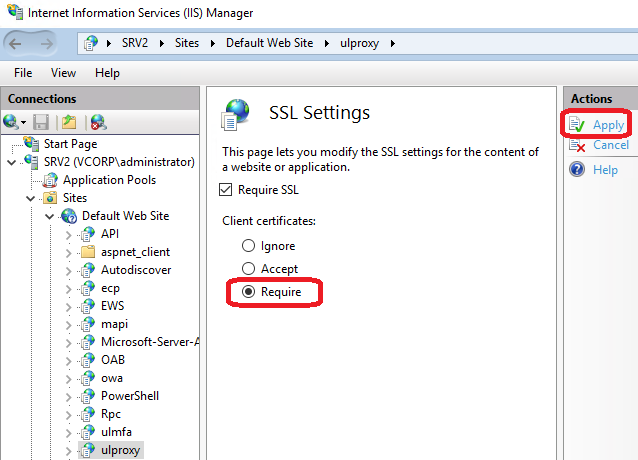Select the Ignore client certificates option
This screenshot has width=638, height=460.
(248, 246)
